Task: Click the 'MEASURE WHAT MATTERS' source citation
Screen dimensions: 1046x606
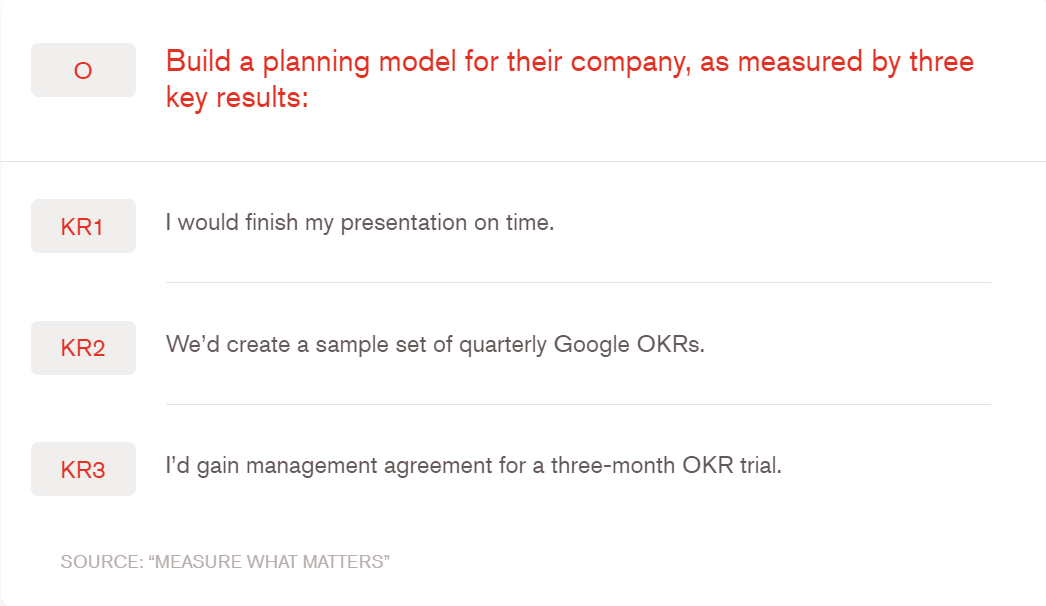Action: pos(269,561)
